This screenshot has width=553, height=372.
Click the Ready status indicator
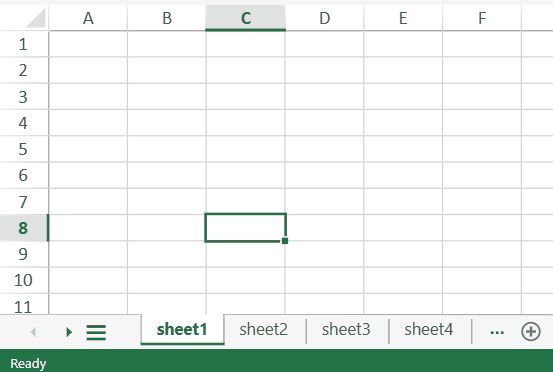click(28, 363)
